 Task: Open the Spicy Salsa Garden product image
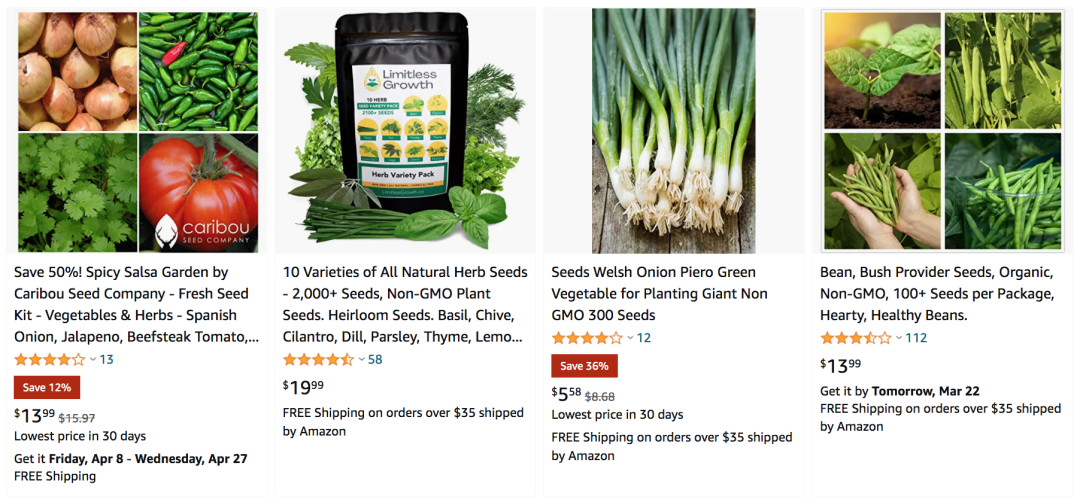point(137,131)
